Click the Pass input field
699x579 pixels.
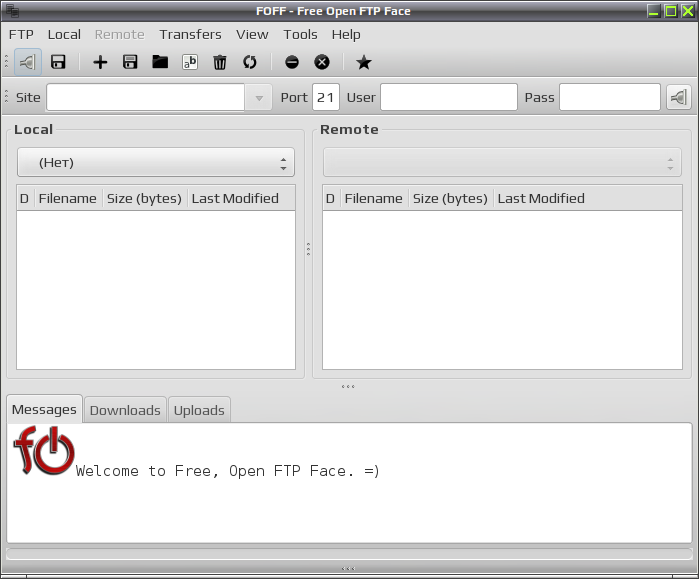(610, 97)
